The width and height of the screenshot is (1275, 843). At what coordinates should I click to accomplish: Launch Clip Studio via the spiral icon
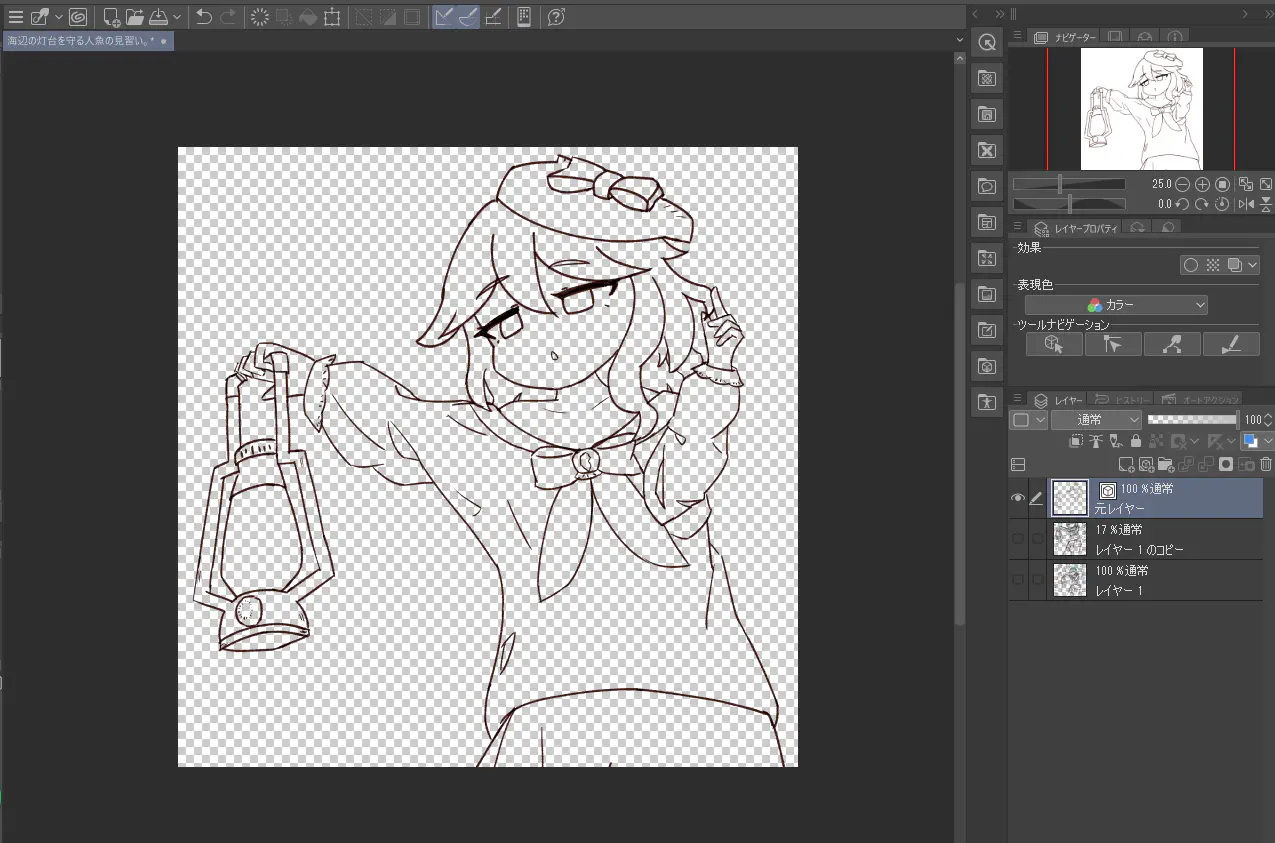78,17
